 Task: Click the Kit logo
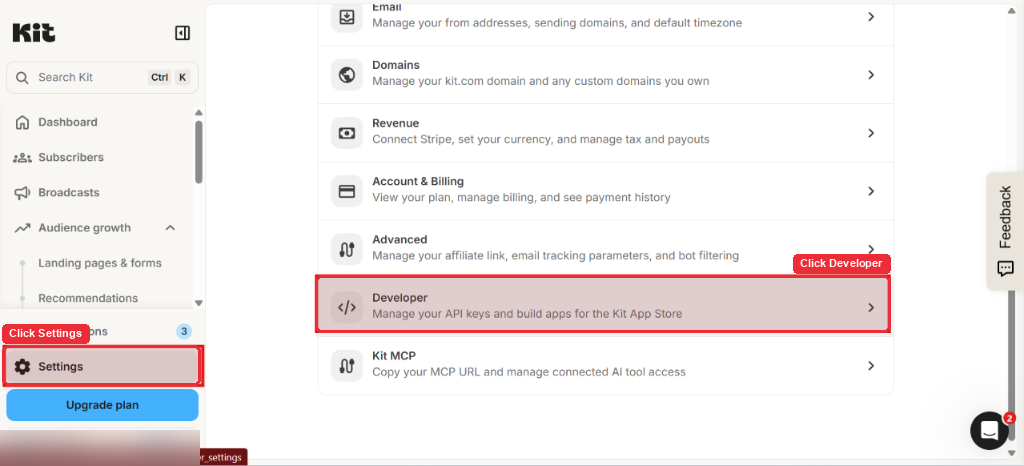[34, 33]
